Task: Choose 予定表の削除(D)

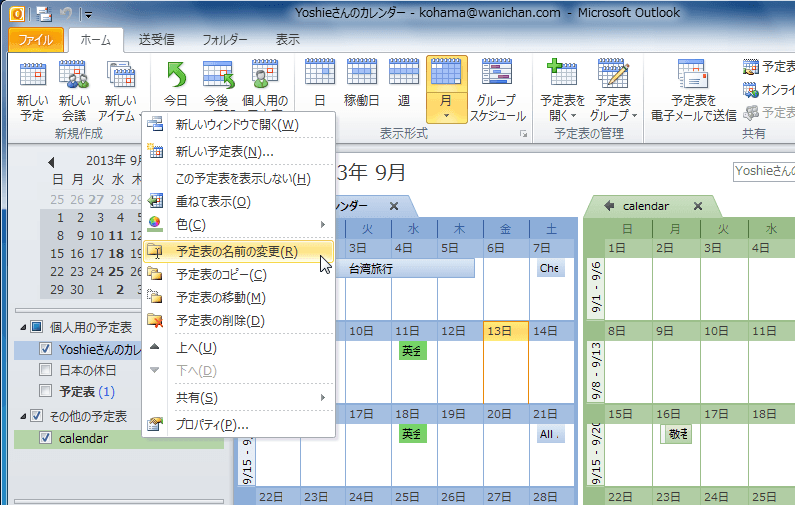Action: point(239,320)
